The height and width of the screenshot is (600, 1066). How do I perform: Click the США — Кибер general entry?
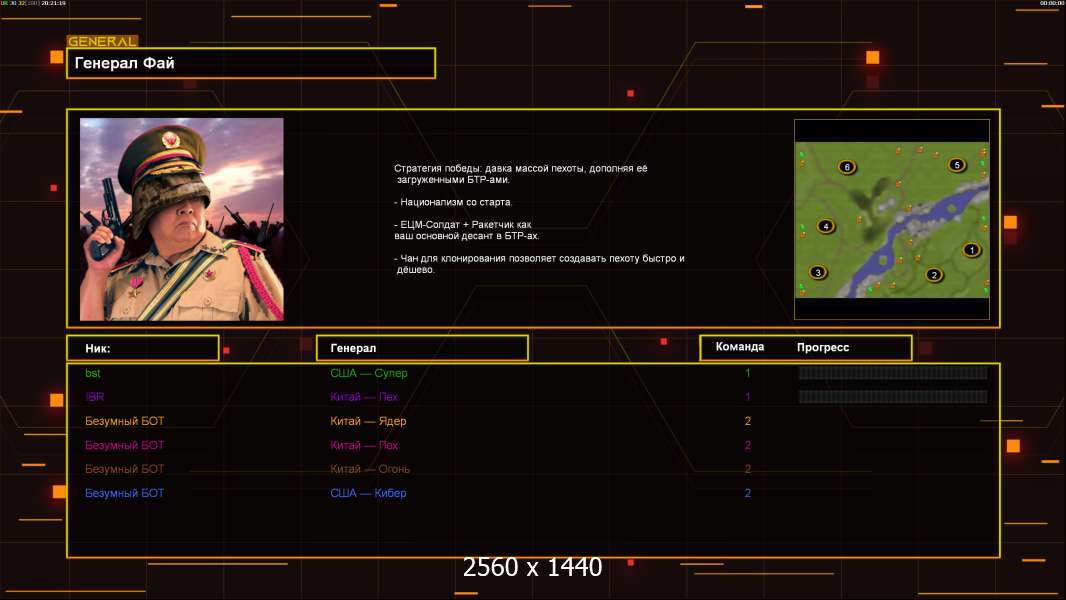[x=368, y=493]
